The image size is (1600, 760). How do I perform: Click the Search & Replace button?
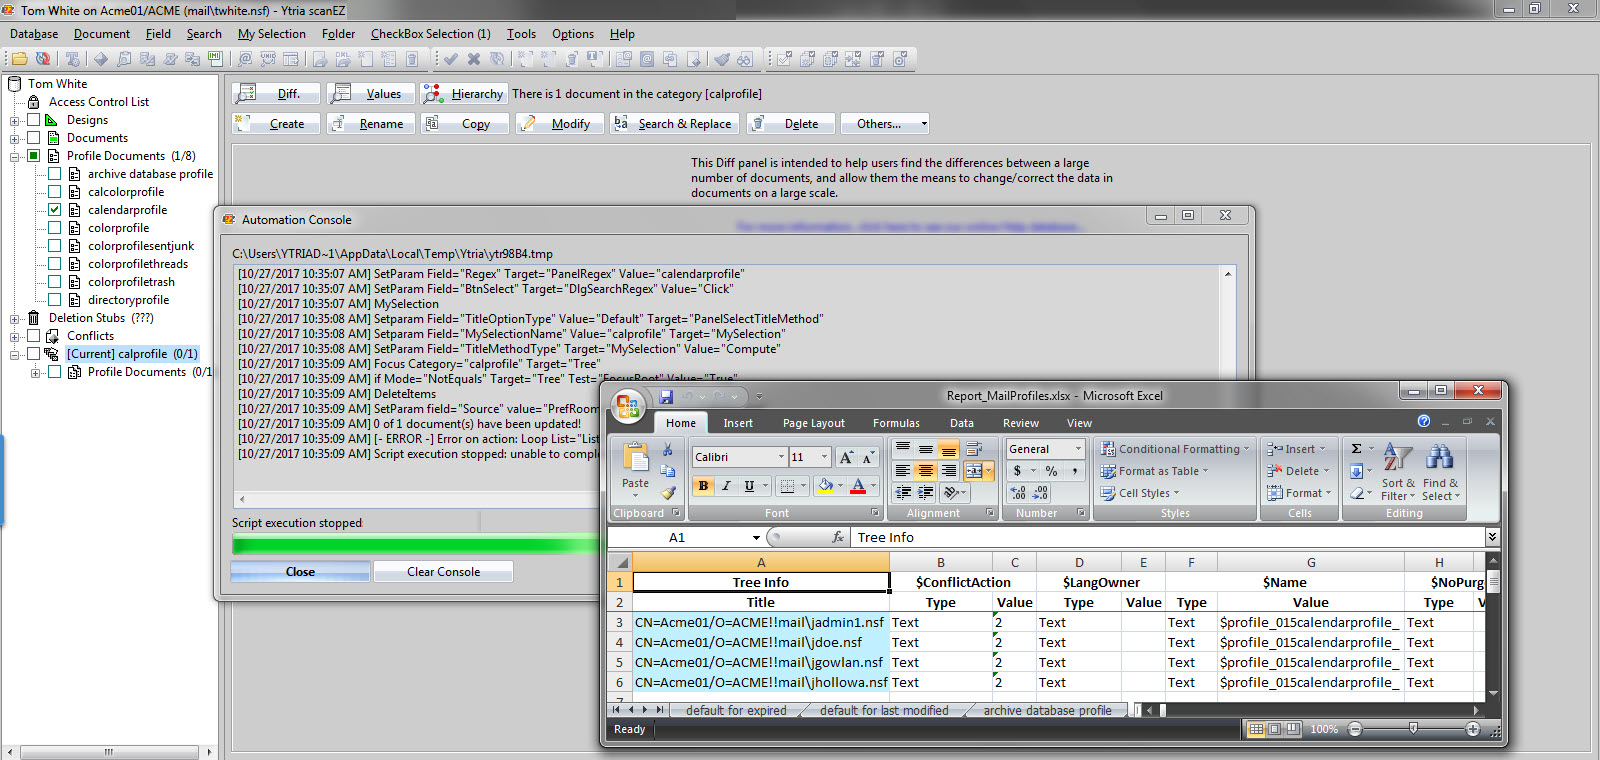673,124
